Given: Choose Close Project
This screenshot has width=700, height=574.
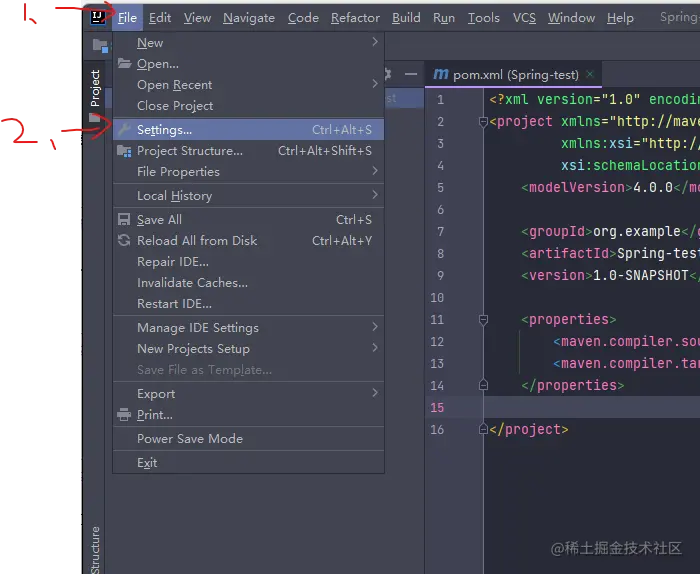Looking at the screenshot, I should point(248,106).
